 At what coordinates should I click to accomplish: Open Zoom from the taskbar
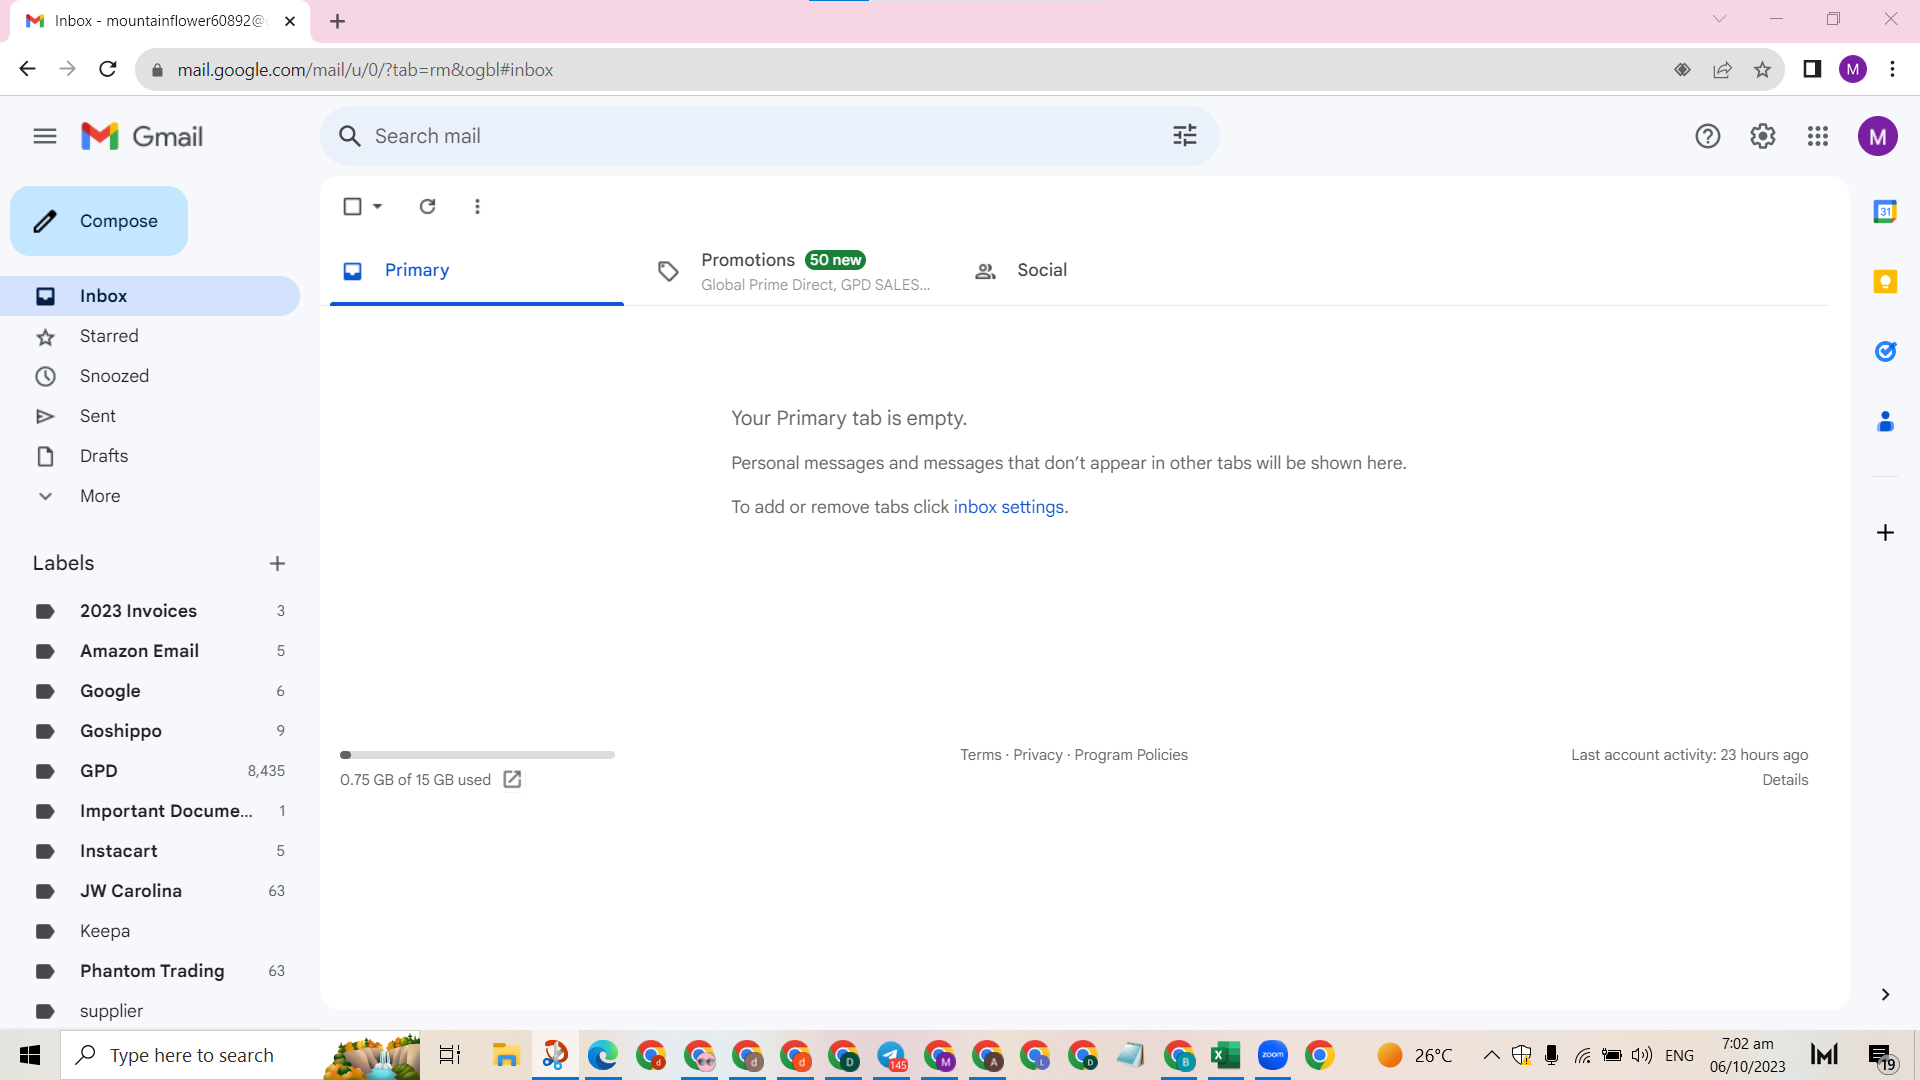(1273, 1055)
